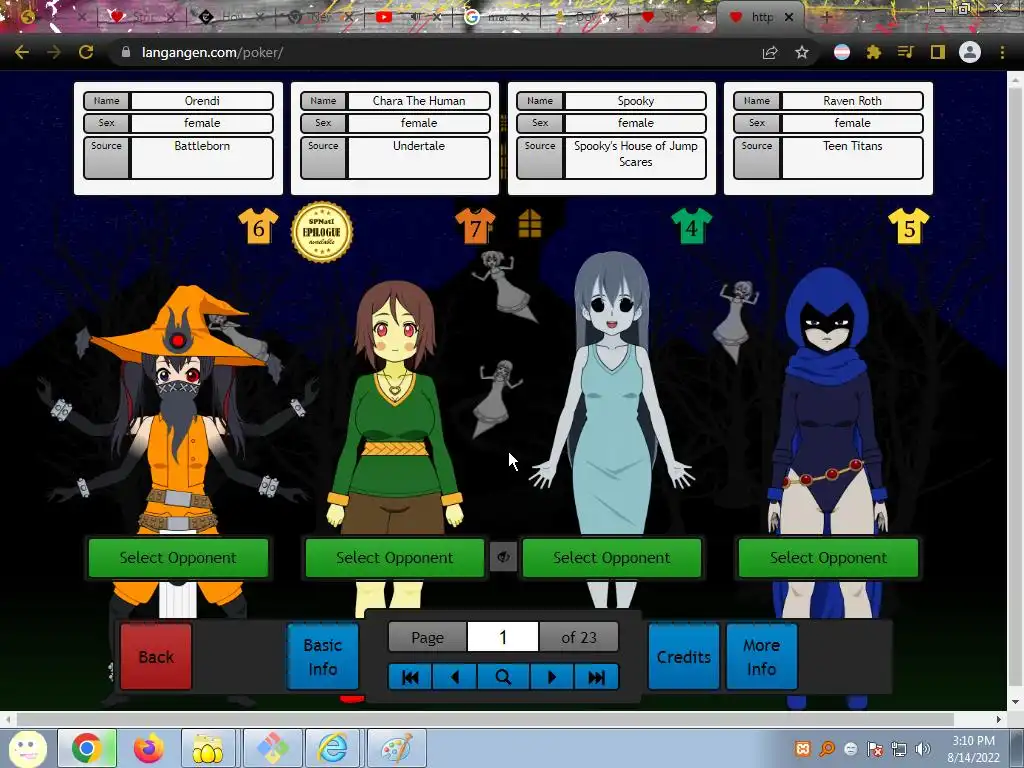Open a new browser tab
Image resolution: width=1024 pixels, height=768 pixels.
(x=826, y=18)
